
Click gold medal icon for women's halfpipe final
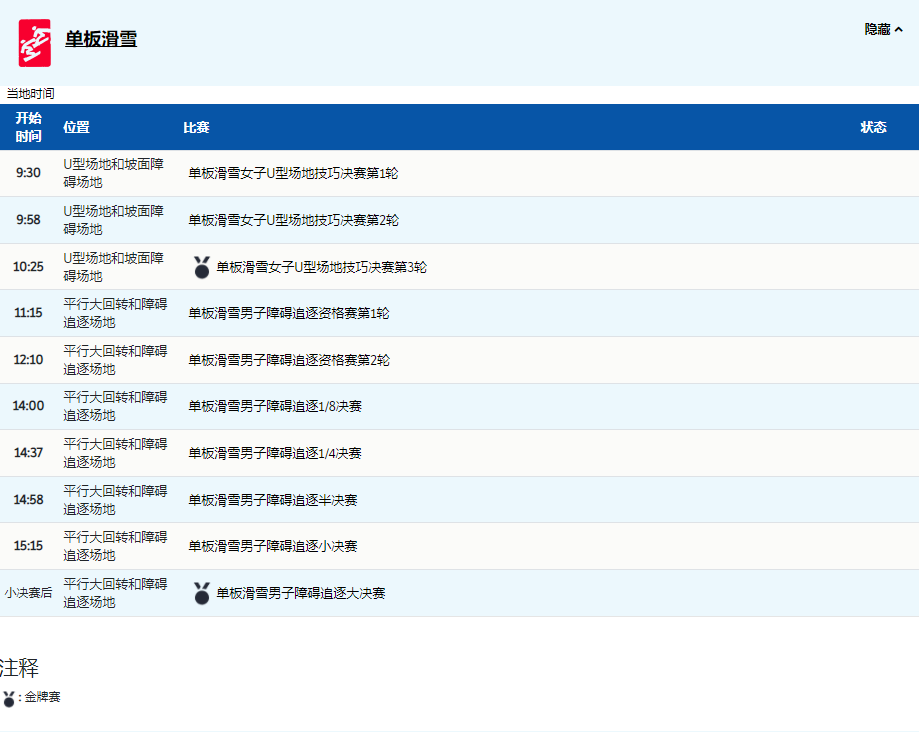pos(202,267)
